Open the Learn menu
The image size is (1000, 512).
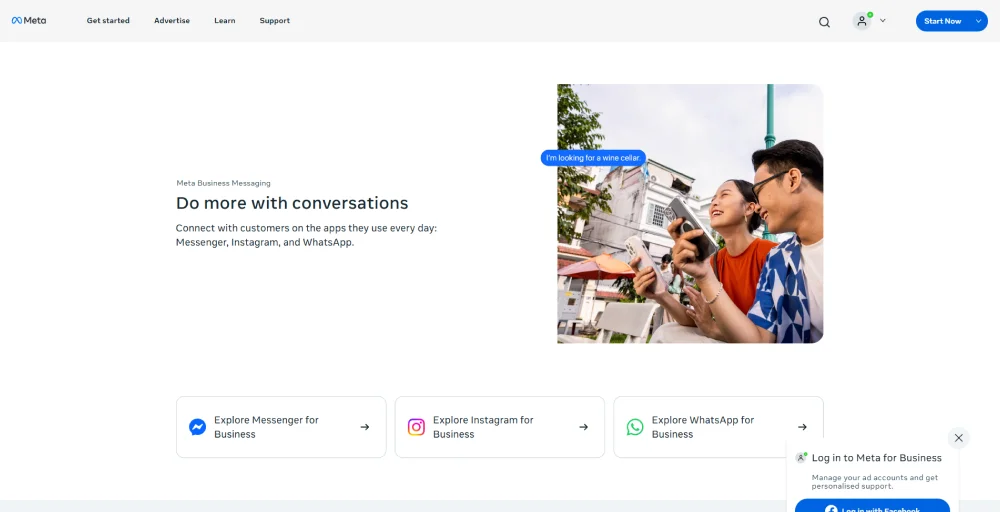[x=224, y=20]
